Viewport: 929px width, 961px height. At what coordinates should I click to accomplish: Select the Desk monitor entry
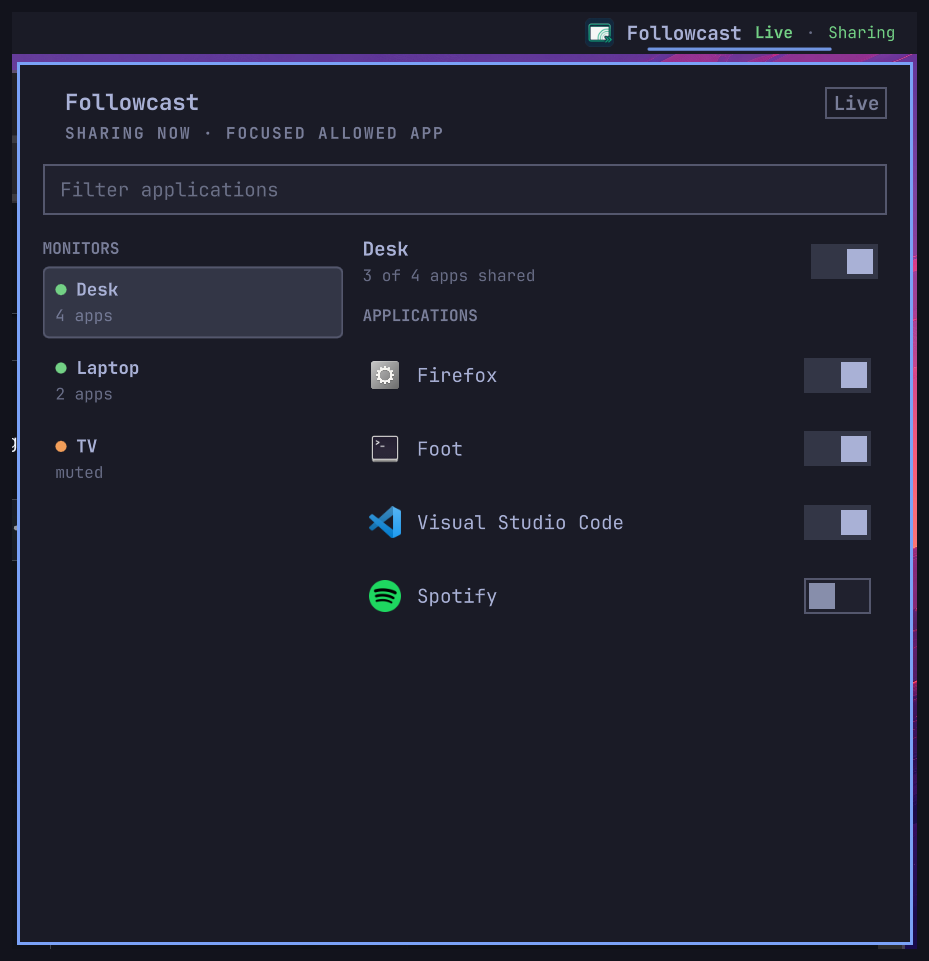click(x=192, y=302)
